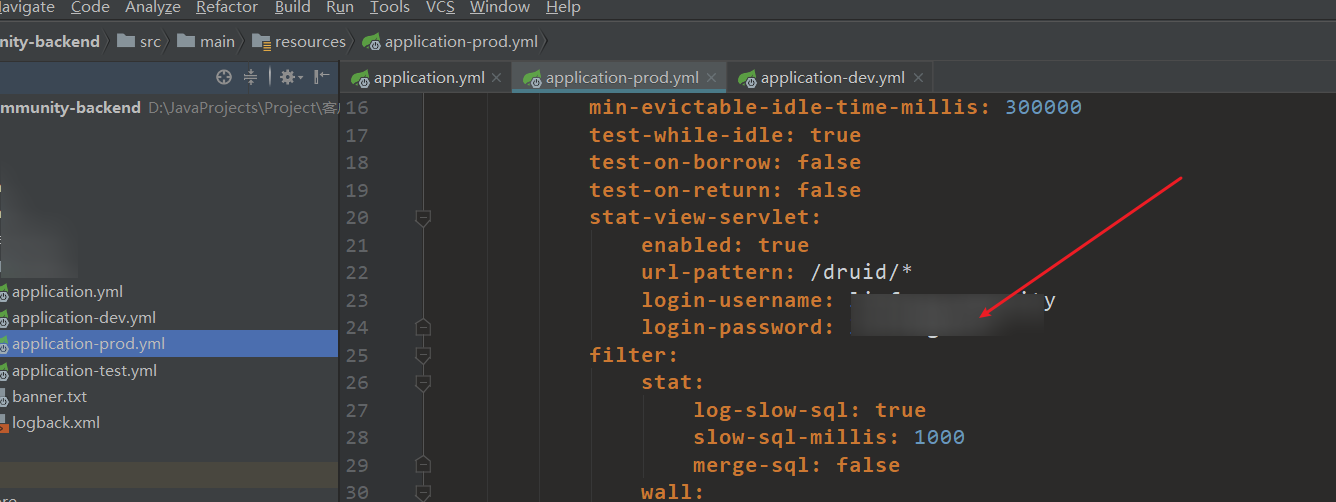
Task: Close the application-prod.yml editor tab
Action: [x=711, y=78]
